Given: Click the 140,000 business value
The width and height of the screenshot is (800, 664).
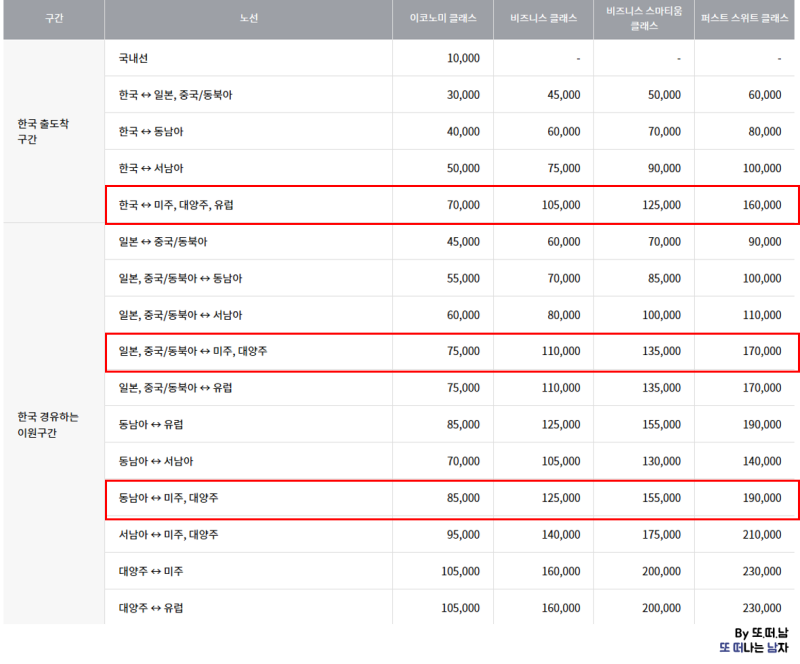Looking at the screenshot, I should (561, 535).
